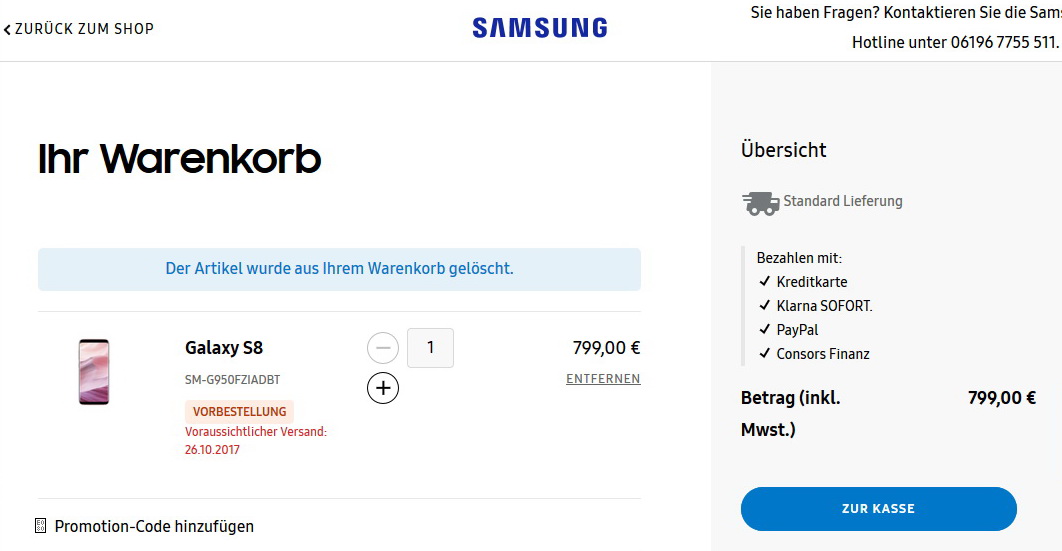The width and height of the screenshot is (1062, 551).
Task: Click the delivery truck icon
Action: click(x=760, y=203)
